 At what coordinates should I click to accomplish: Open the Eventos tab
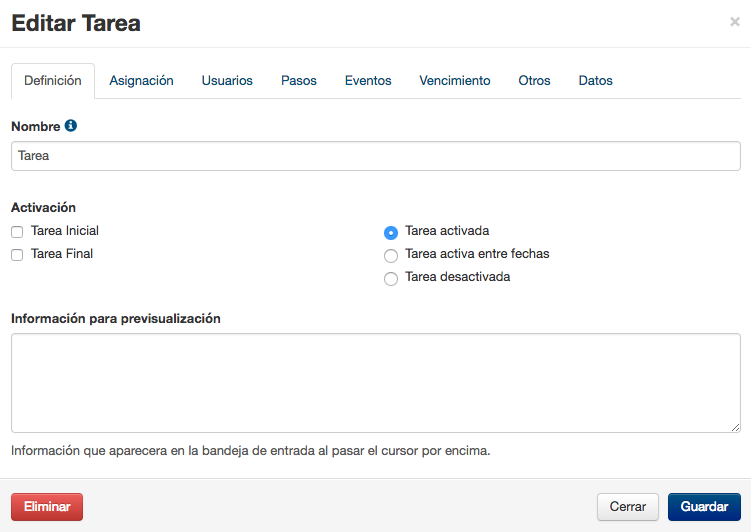368,80
